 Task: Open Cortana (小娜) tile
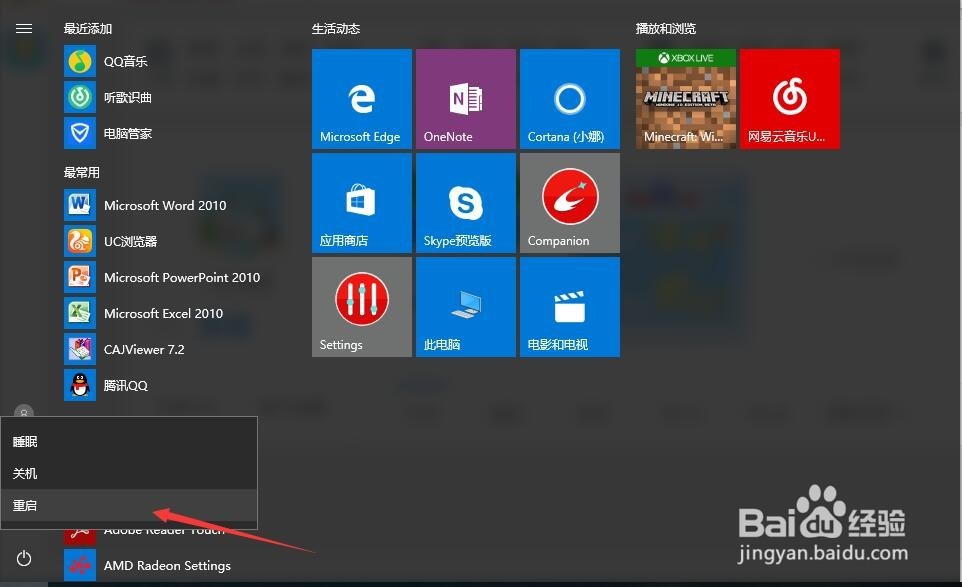coord(570,99)
